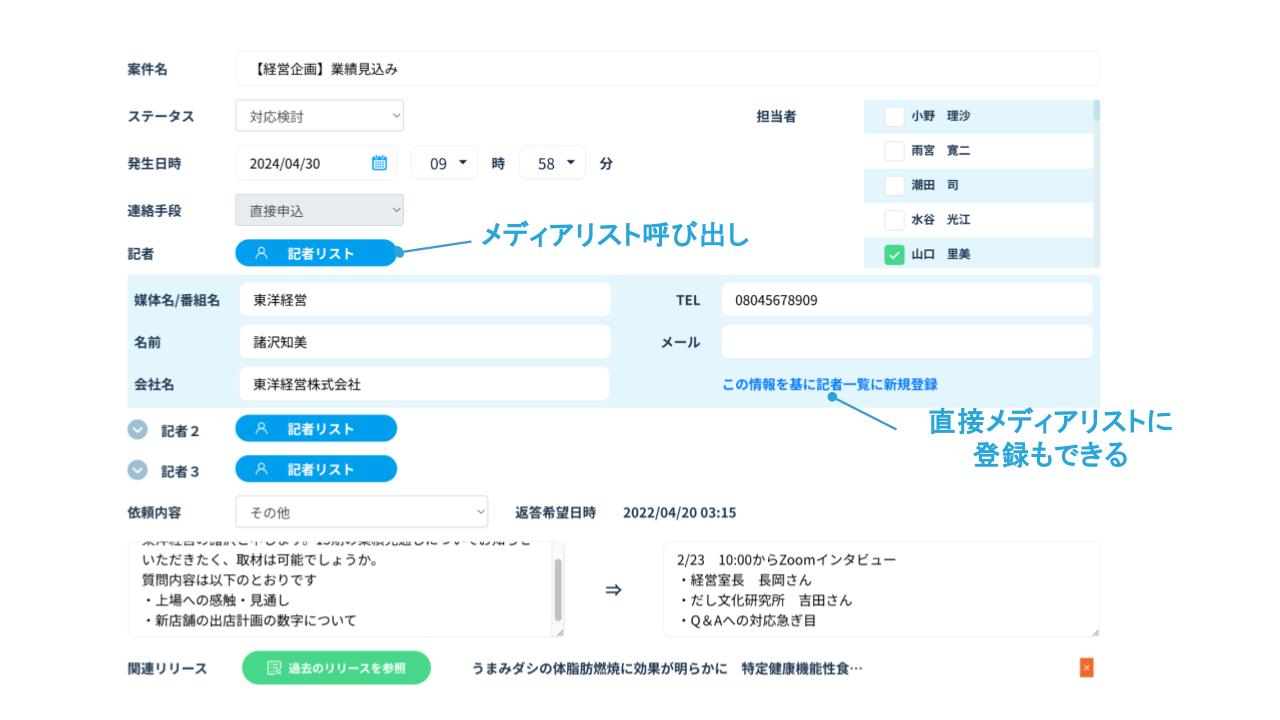Click この情報を基に記者一覧に新規登録 link
Screen dimensions: 1280x720
pos(830,384)
